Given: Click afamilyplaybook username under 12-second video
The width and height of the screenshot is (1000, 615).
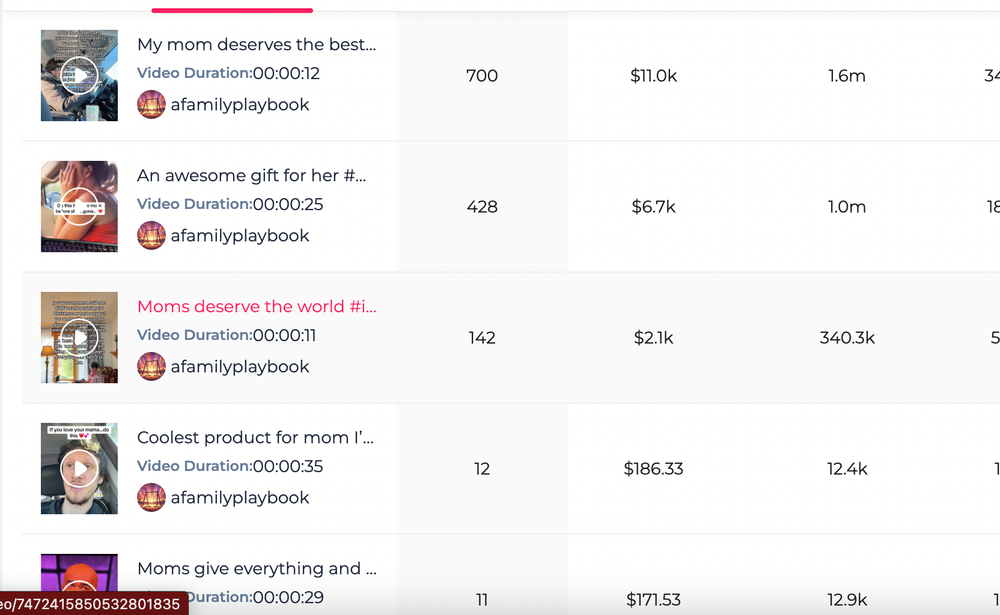Looking at the screenshot, I should [x=240, y=105].
